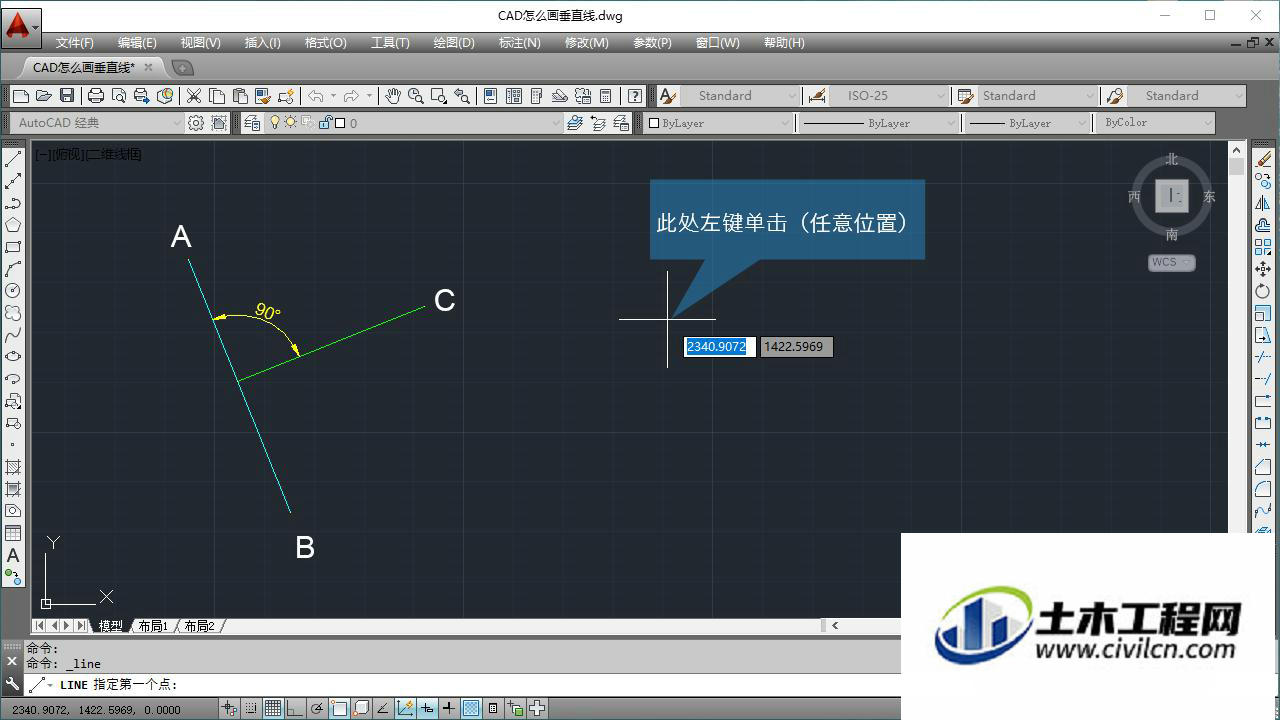Image resolution: width=1280 pixels, height=720 pixels.
Task: Open the ByLayer color dropdown
Action: click(x=718, y=123)
